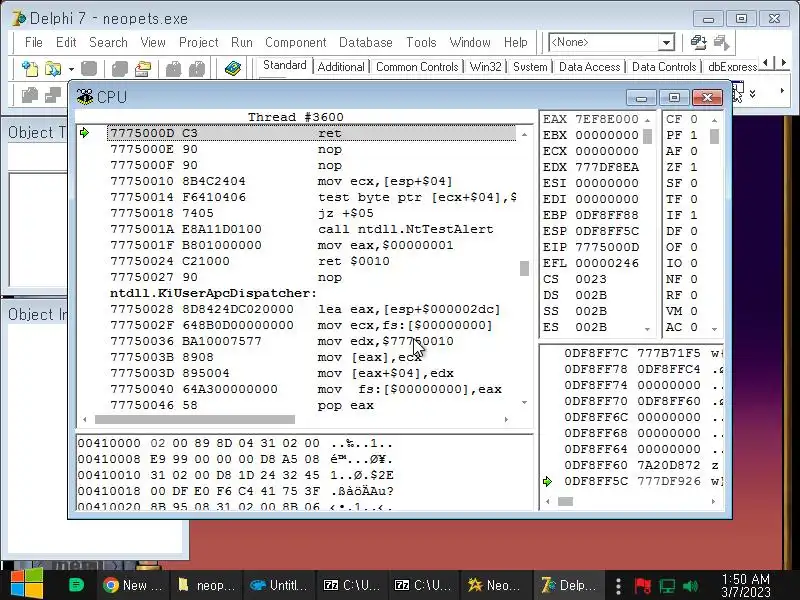Click the Open Project toolbar icon
This screenshot has width=800, height=600.
tap(143, 68)
